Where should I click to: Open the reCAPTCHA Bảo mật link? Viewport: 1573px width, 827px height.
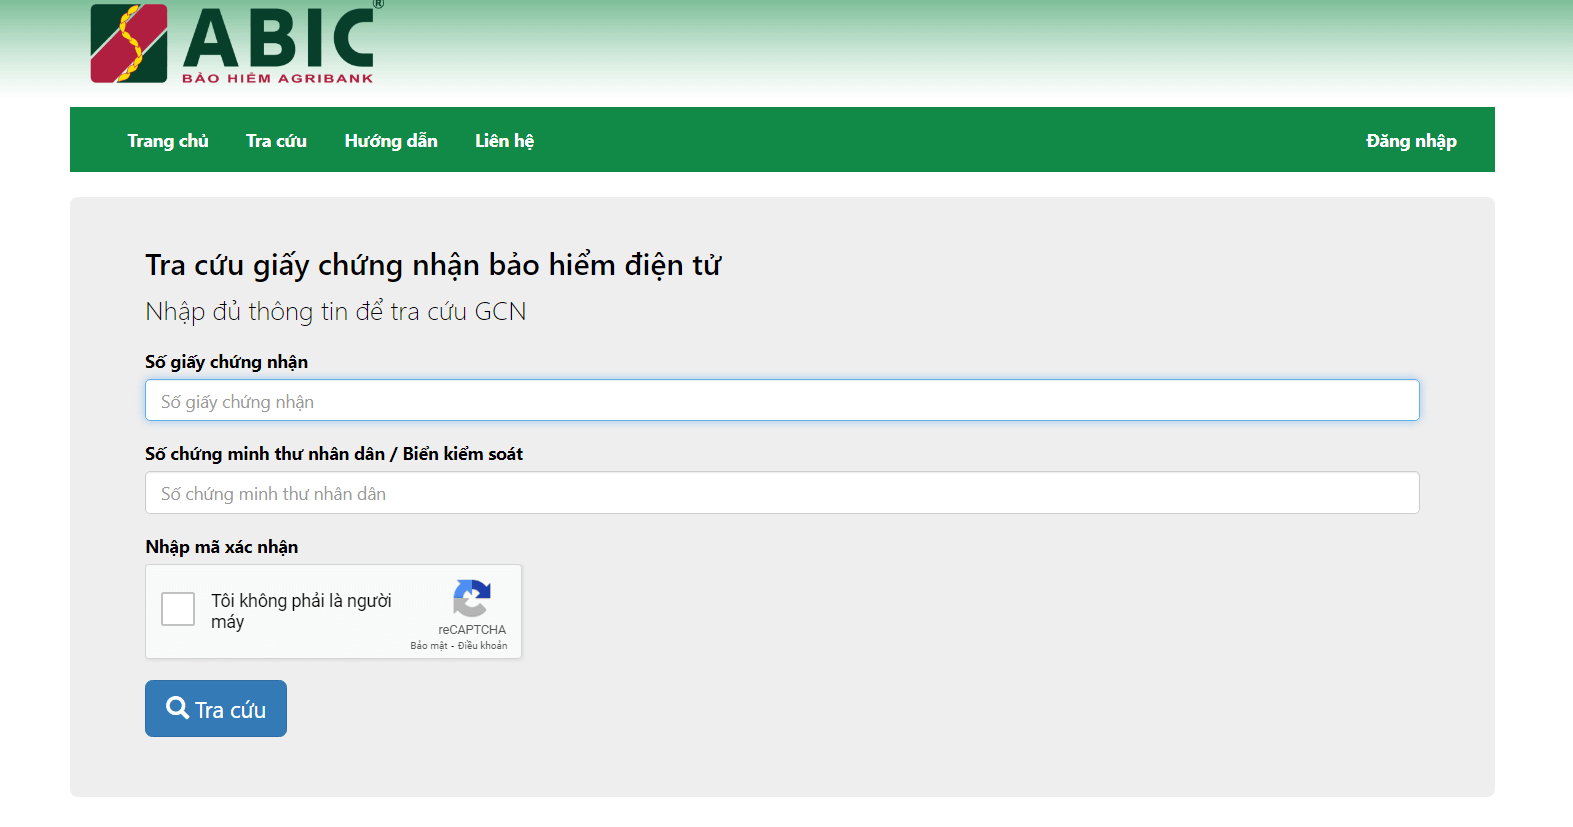[429, 646]
